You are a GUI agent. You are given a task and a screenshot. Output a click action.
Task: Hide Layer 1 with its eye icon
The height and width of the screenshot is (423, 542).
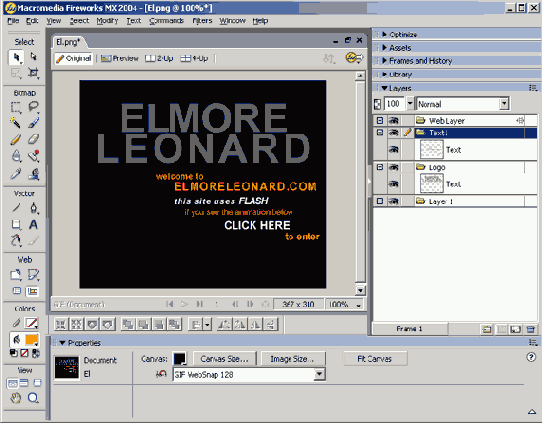click(x=394, y=201)
